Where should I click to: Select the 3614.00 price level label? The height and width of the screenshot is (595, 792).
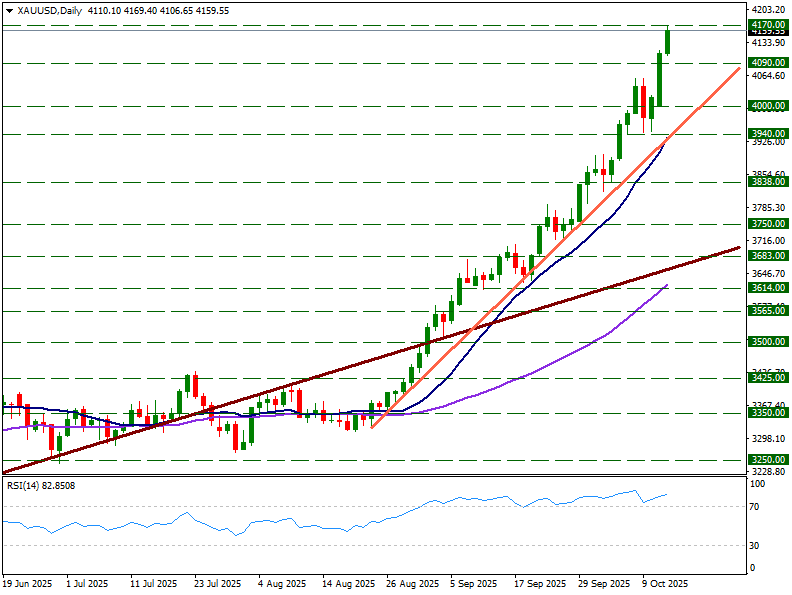[x=766, y=288]
